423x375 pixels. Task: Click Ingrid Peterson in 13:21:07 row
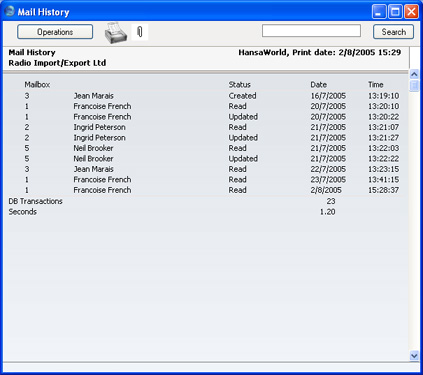click(x=99, y=127)
